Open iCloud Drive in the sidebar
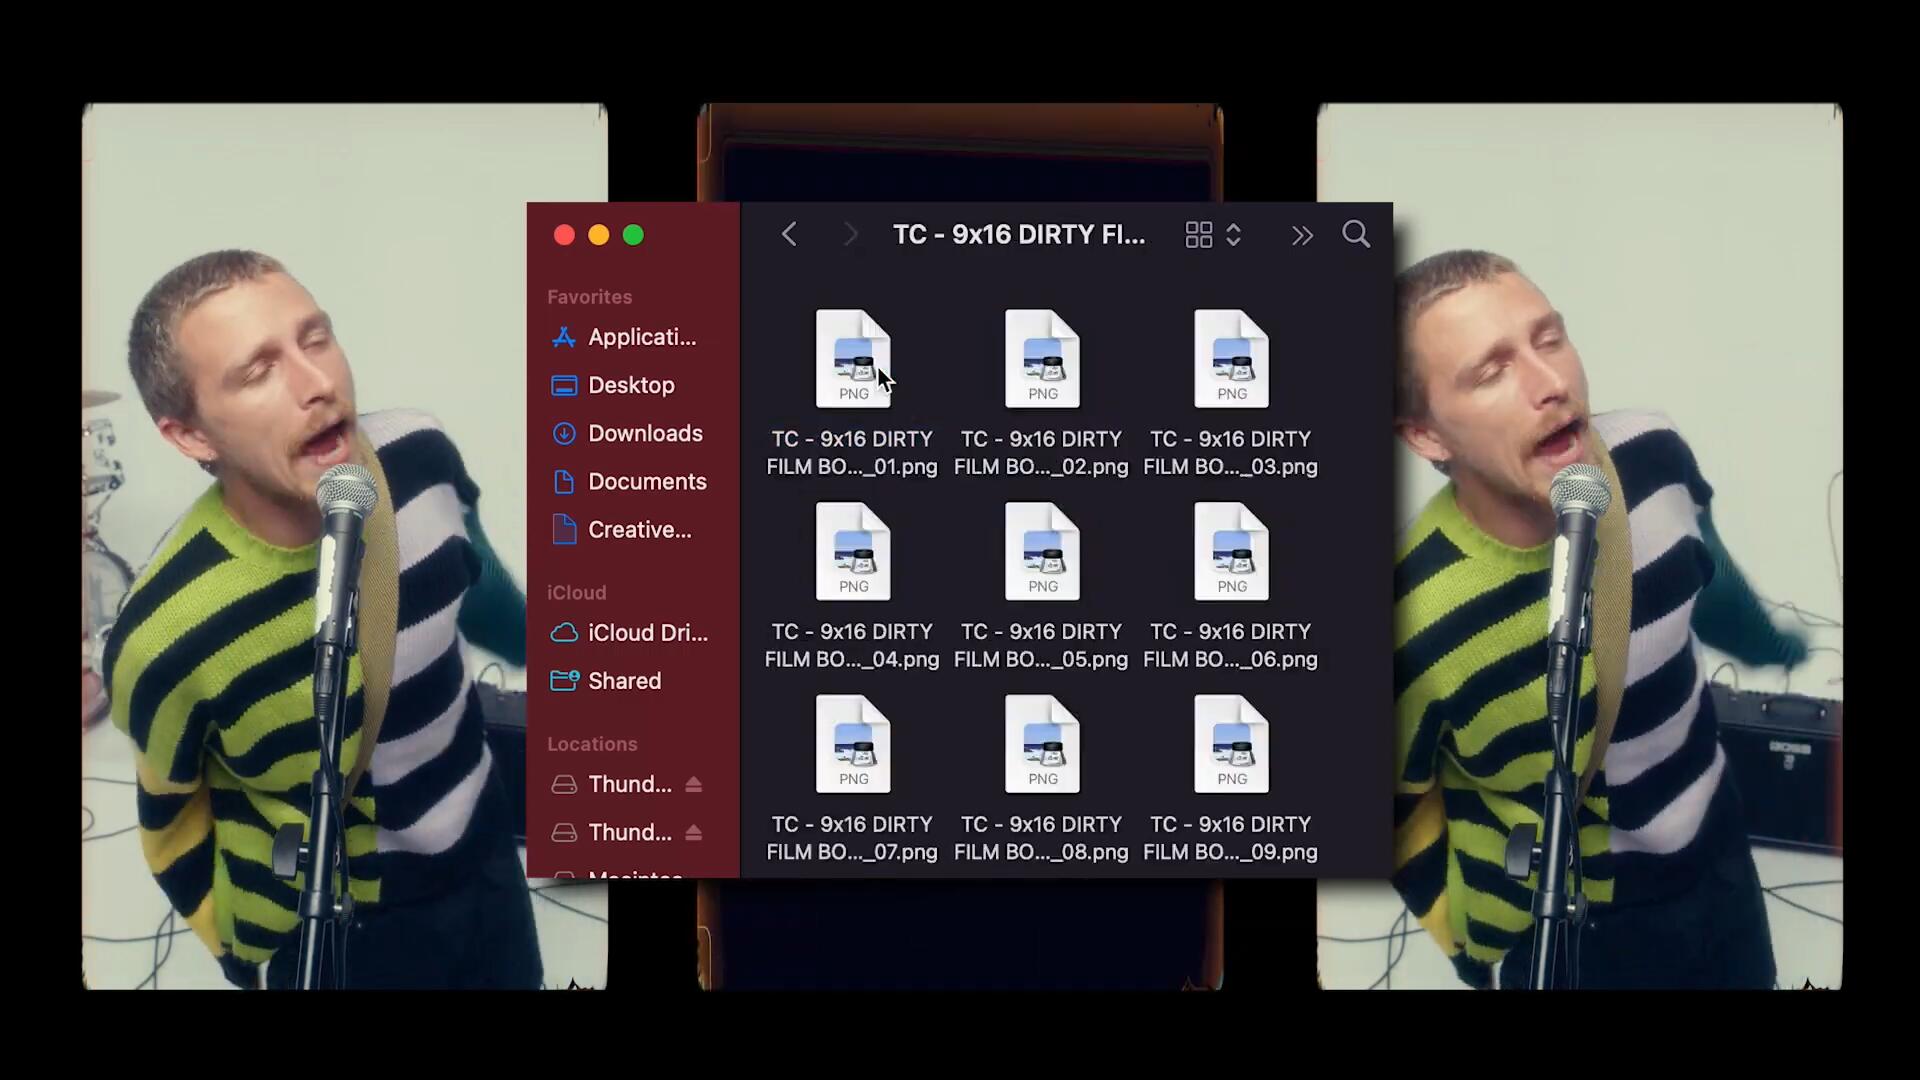 click(x=646, y=633)
